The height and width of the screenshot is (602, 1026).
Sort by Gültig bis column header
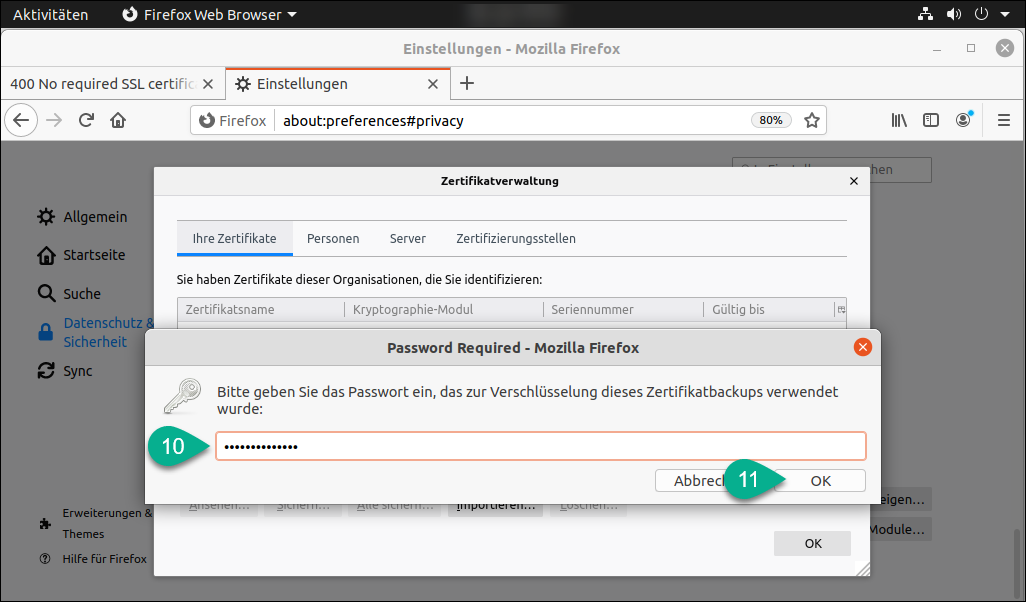(769, 310)
